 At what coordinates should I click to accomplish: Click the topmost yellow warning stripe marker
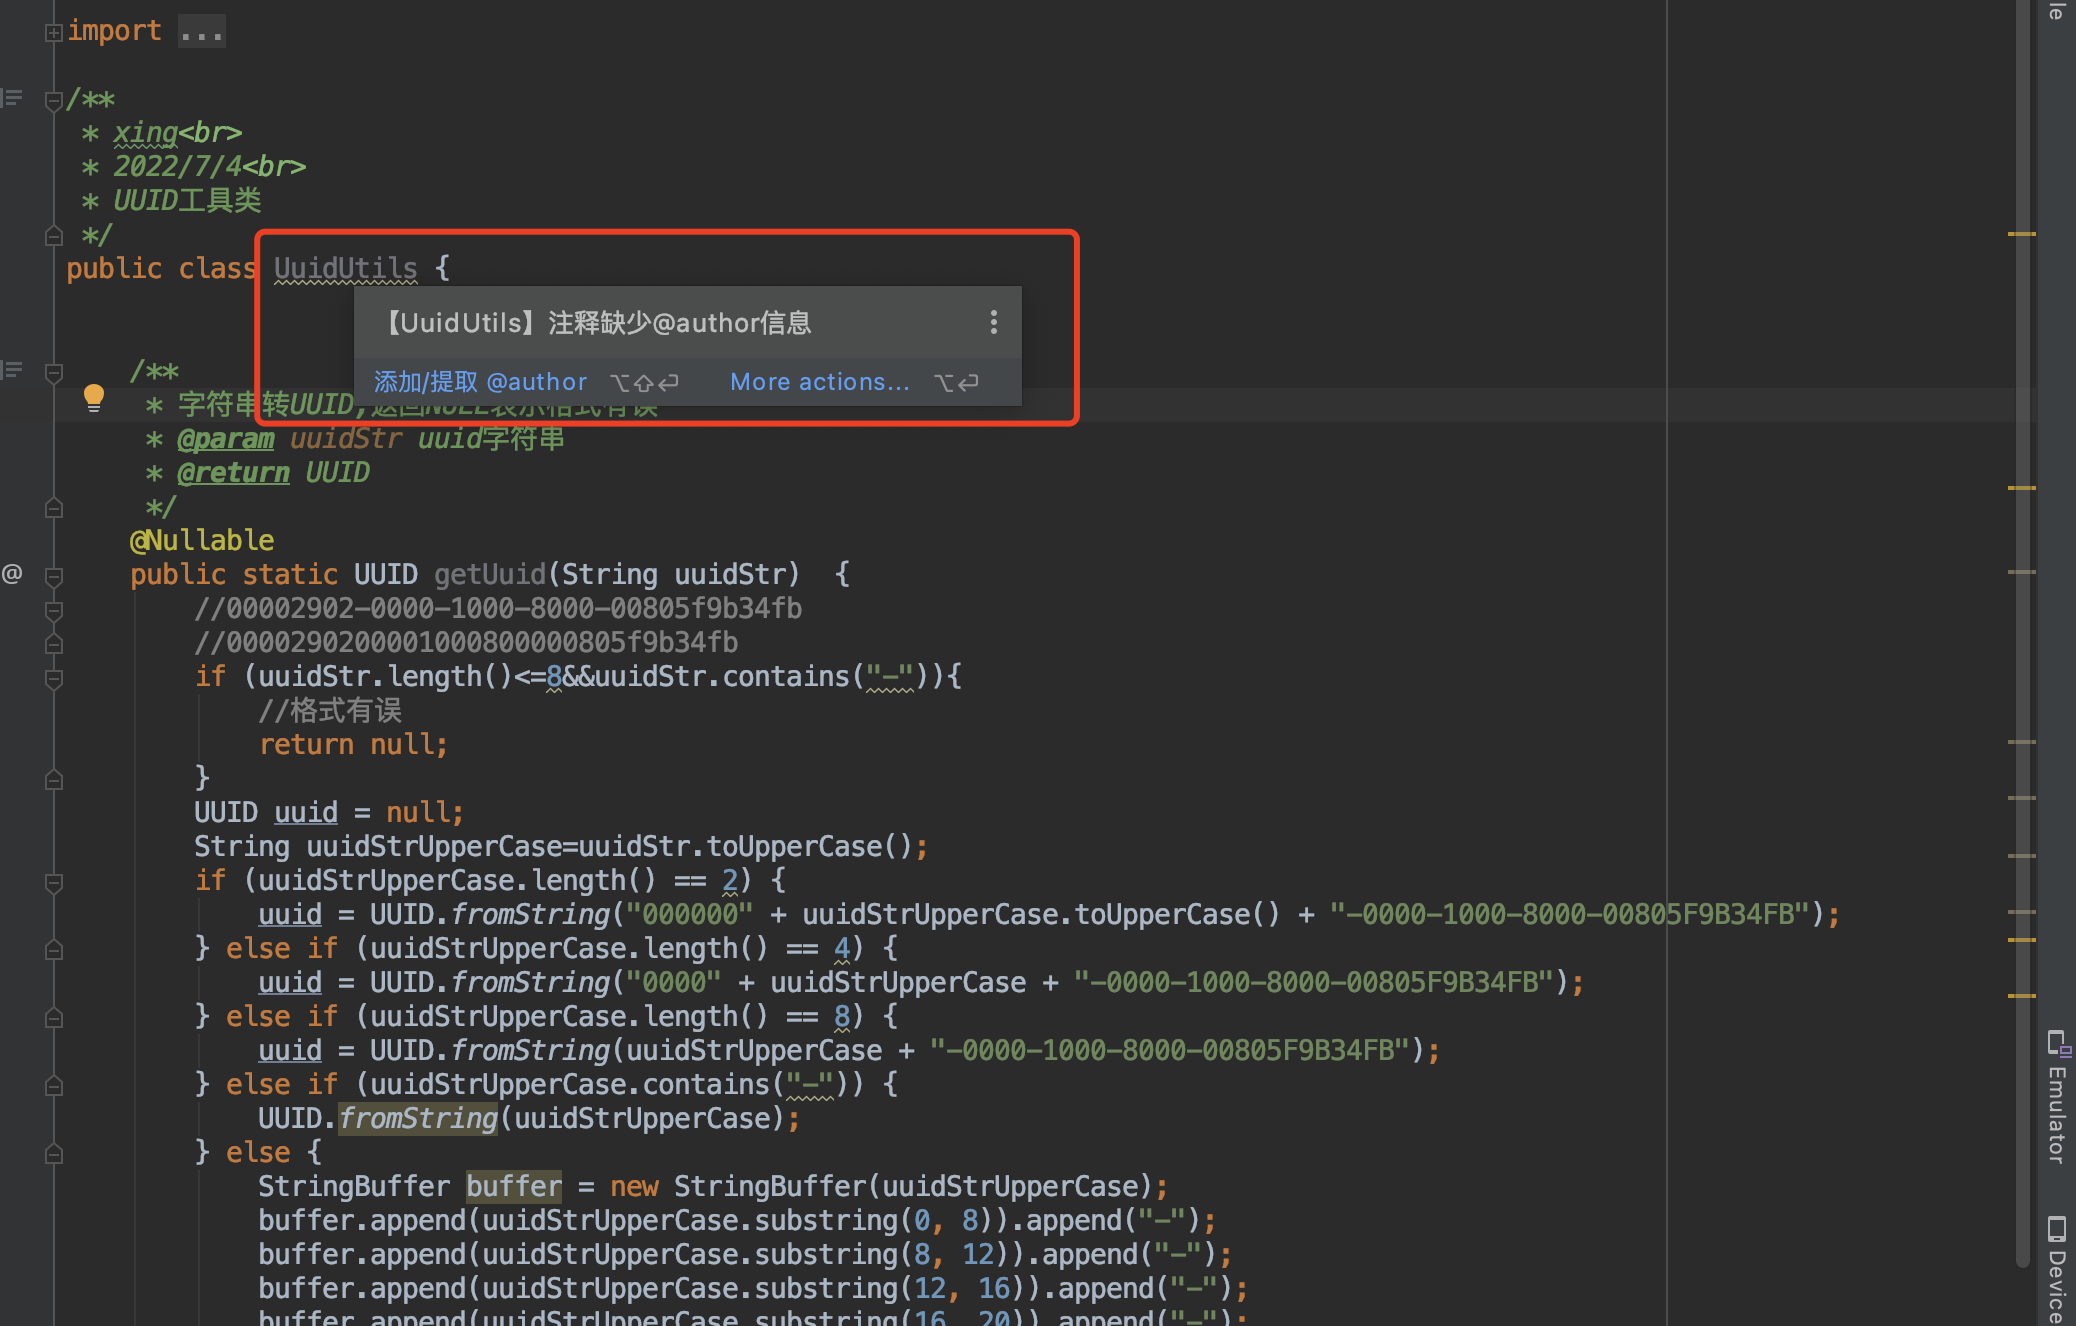(x=2021, y=234)
